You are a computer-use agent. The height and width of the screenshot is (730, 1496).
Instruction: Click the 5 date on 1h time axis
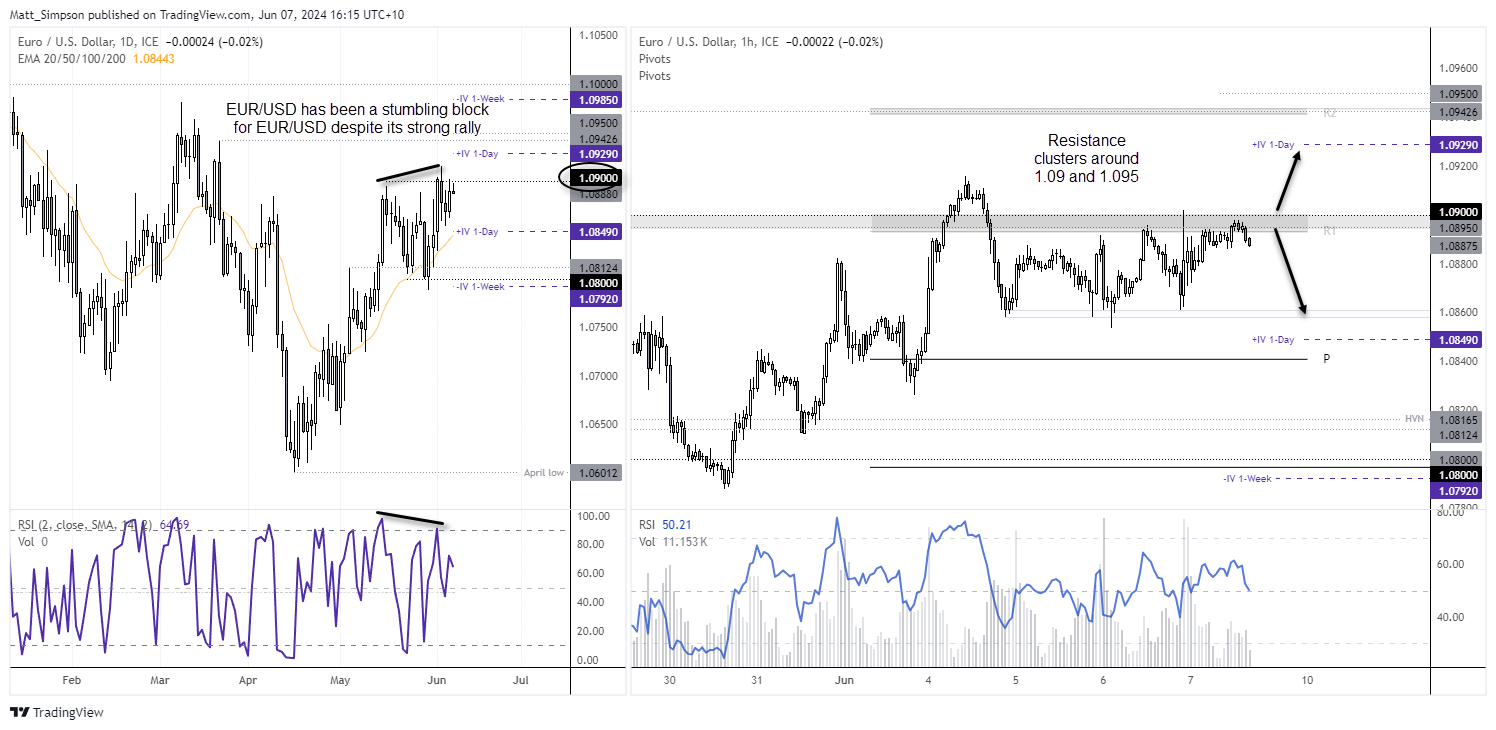point(1015,680)
